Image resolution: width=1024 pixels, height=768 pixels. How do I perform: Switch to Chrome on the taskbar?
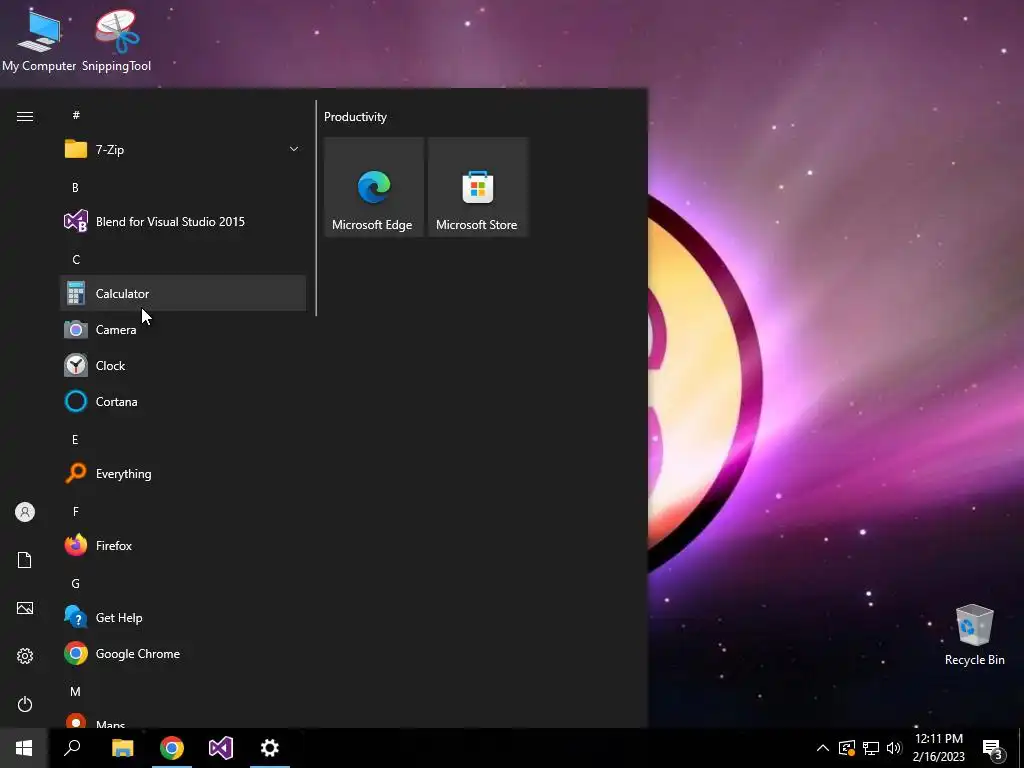[x=172, y=748]
